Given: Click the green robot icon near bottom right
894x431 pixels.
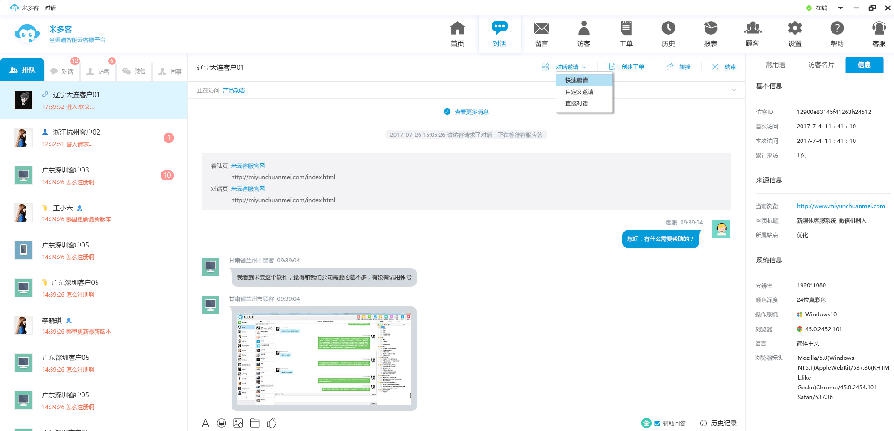Looking at the screenshot, I should tap(647, 423).
